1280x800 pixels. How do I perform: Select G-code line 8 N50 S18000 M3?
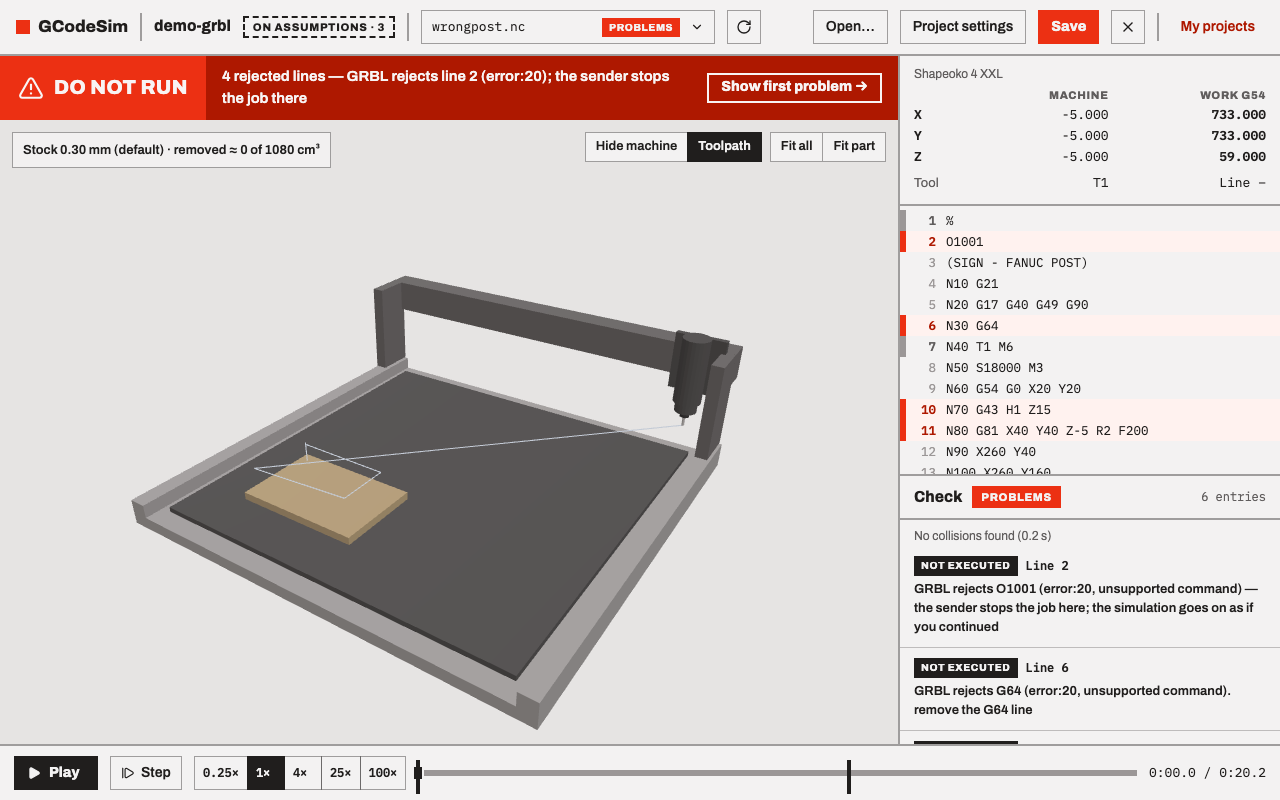1090,367
